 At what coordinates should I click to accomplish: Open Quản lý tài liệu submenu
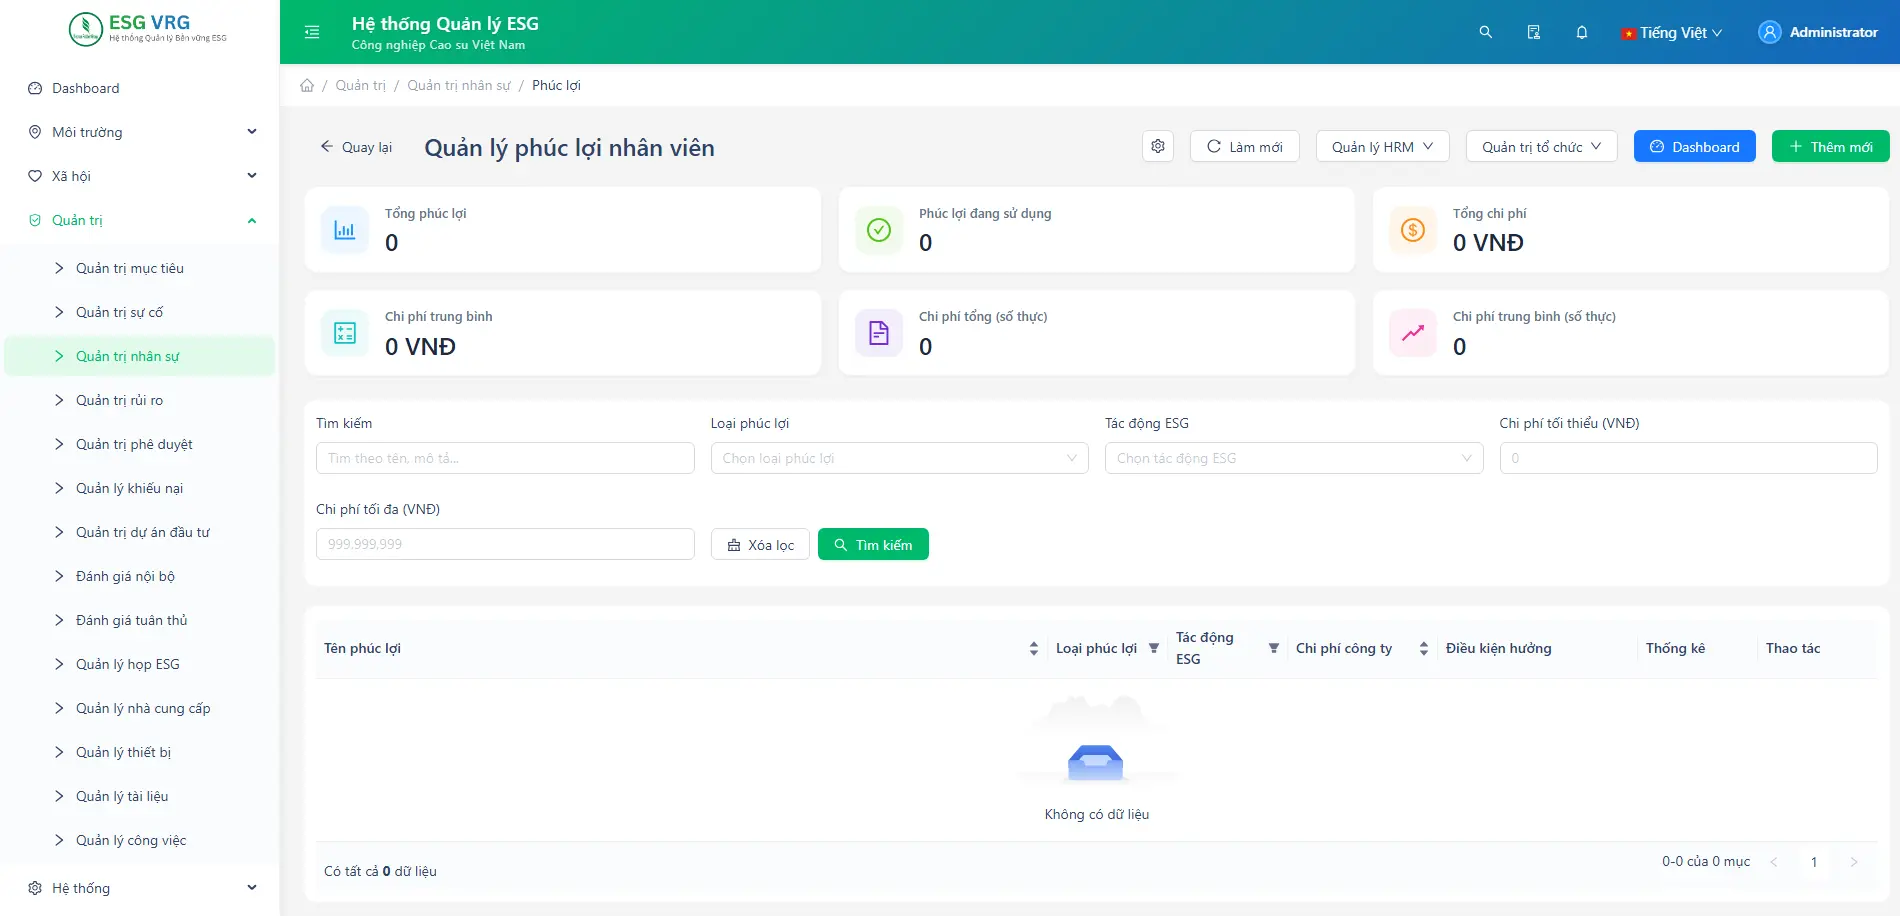tap(140, 796)
